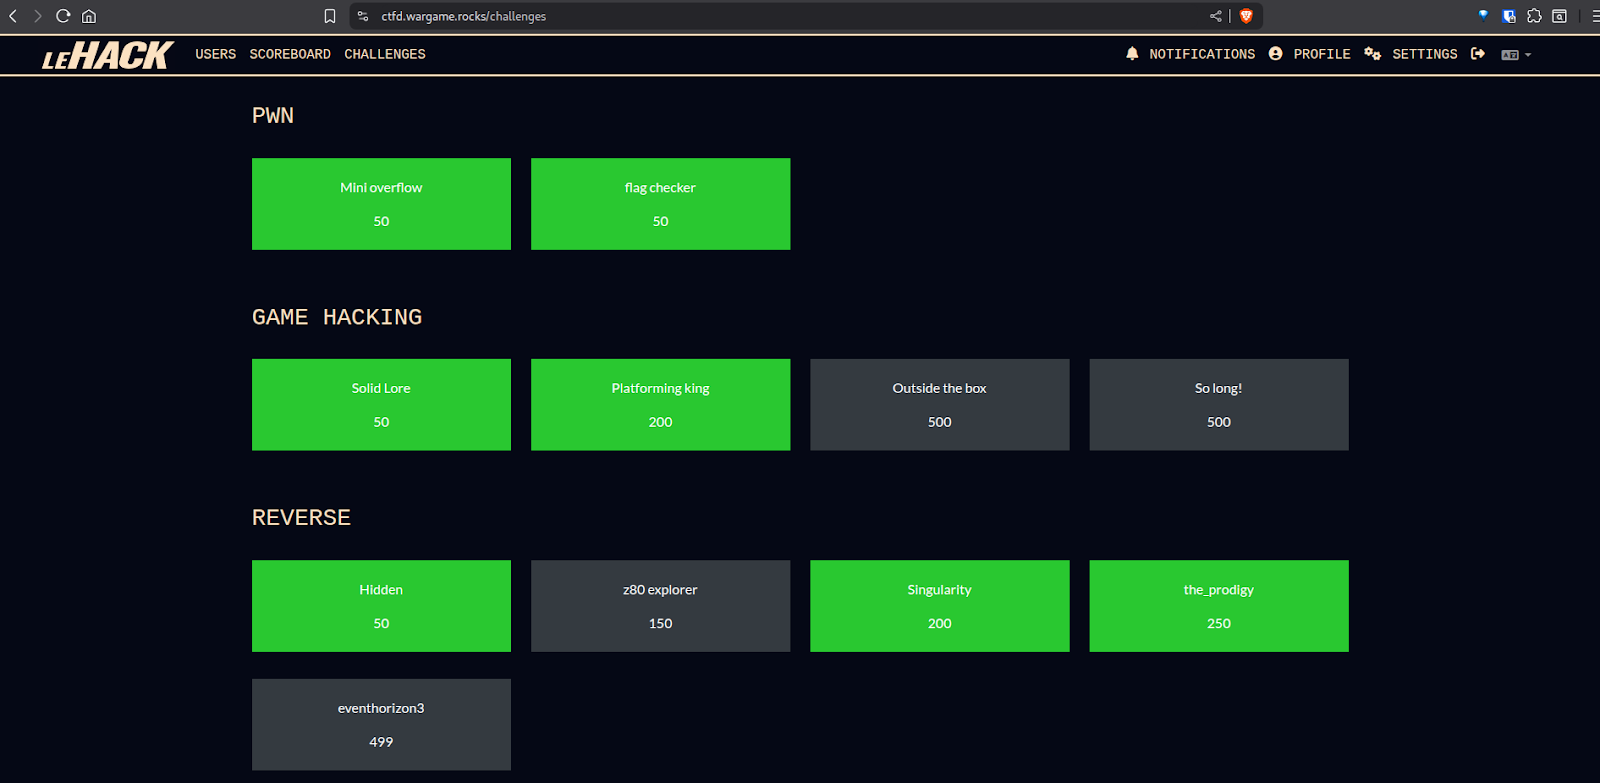This screenshot has height=783, width=1600.
Task: Open the USERS page
Action: [x=215, y=54]
